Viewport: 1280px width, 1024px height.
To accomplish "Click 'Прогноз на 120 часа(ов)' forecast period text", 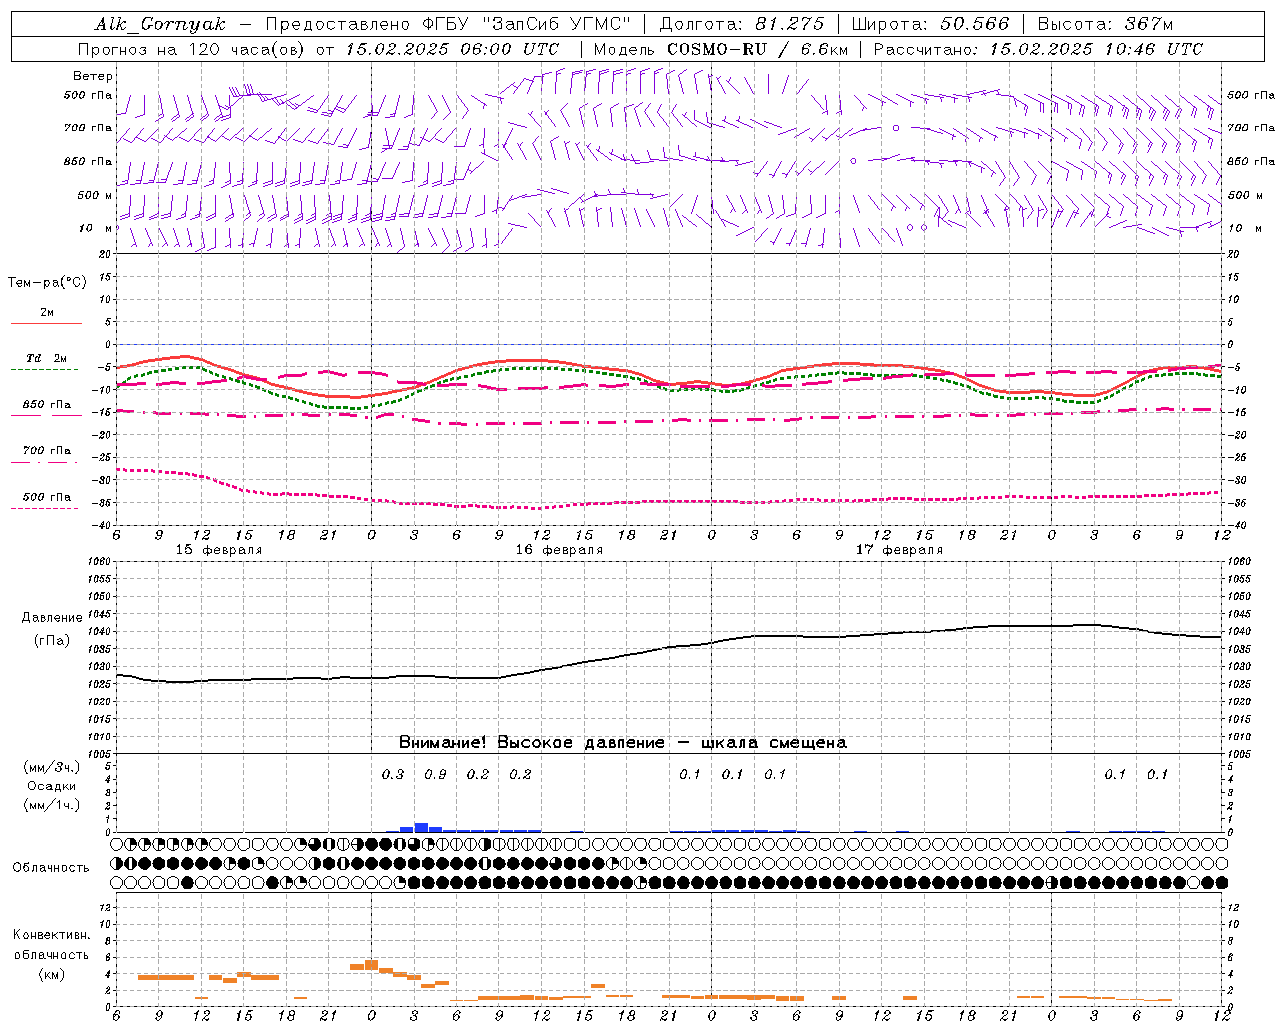I will pyautogui.click(x=192, y=49).
